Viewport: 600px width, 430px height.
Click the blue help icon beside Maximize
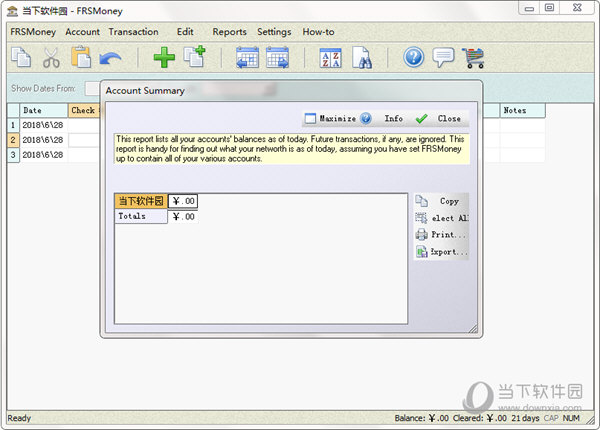pos(366,119)
